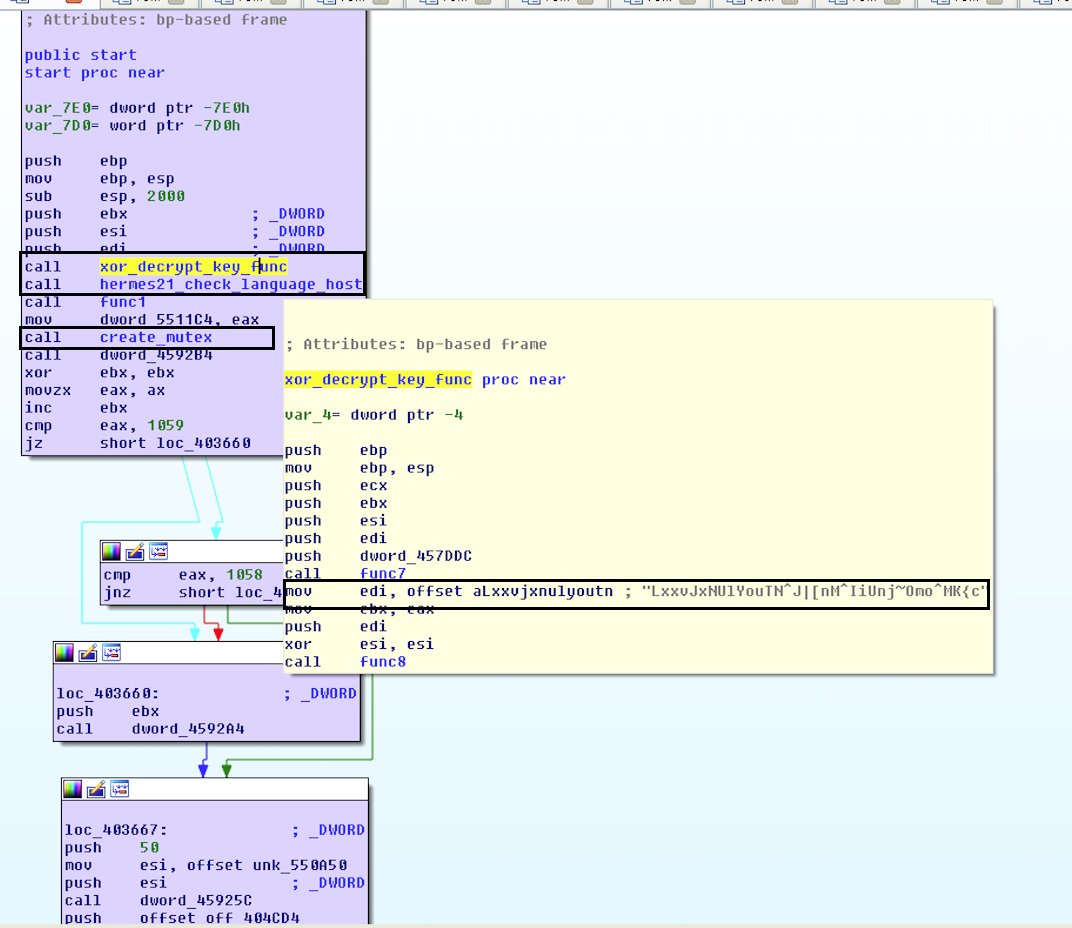
Task: Click the 'push 50' operand value
Action: click(149, 848)
